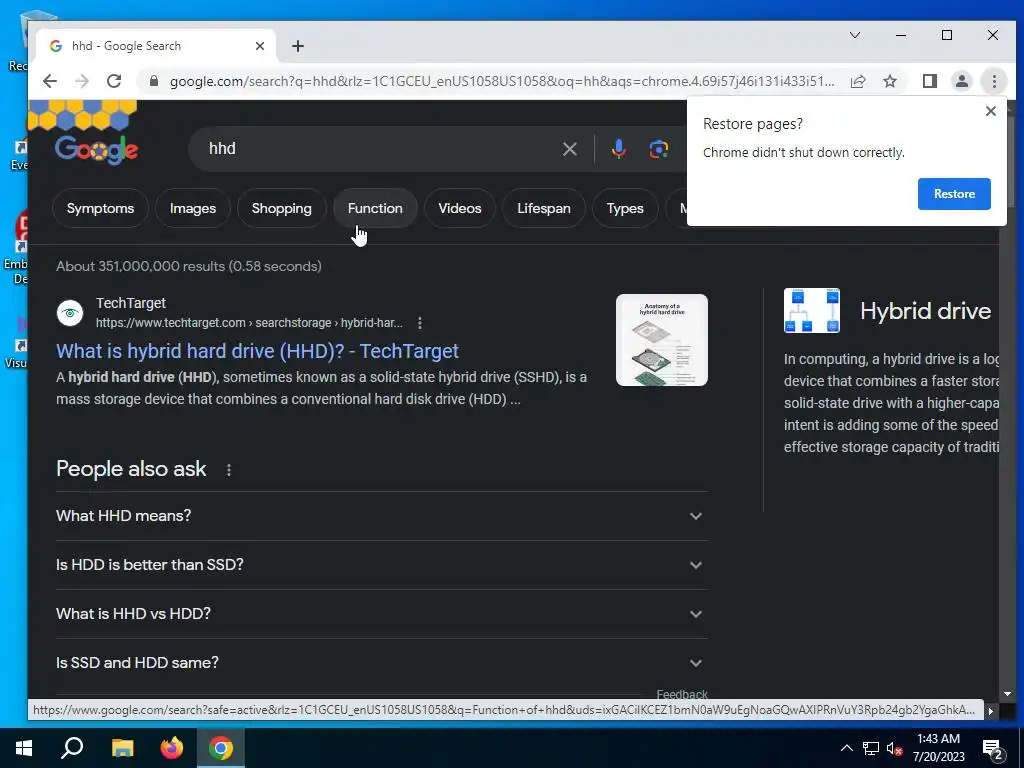
Task: Go back to the previous page
Action: [x=50, y=81]
